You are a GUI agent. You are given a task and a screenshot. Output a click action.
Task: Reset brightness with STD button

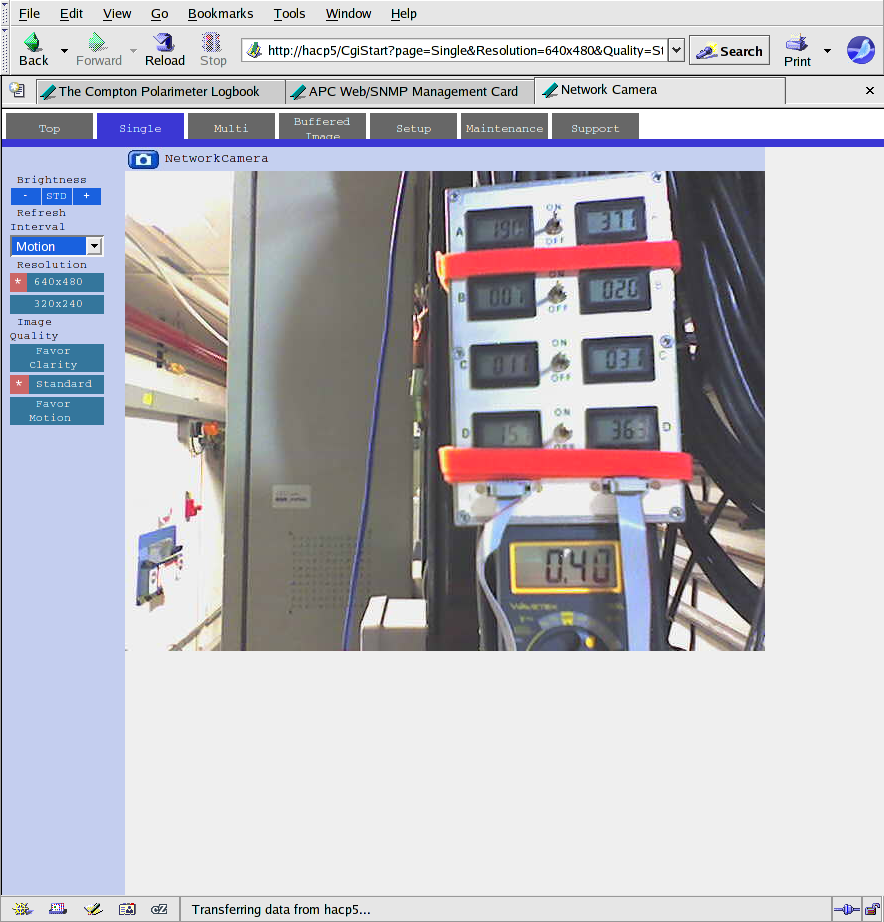coord(56,196)
